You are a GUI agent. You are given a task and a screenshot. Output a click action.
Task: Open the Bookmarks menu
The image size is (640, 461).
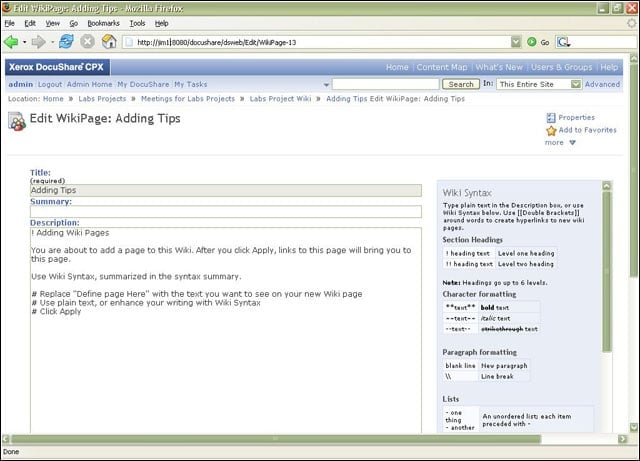click(x=103, y=23)
